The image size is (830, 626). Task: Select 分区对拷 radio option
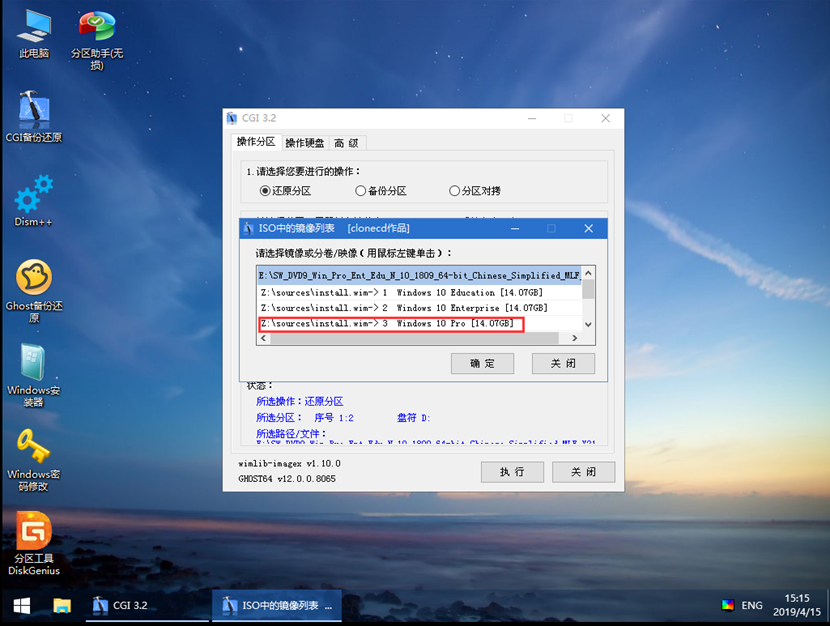(455, 190)
